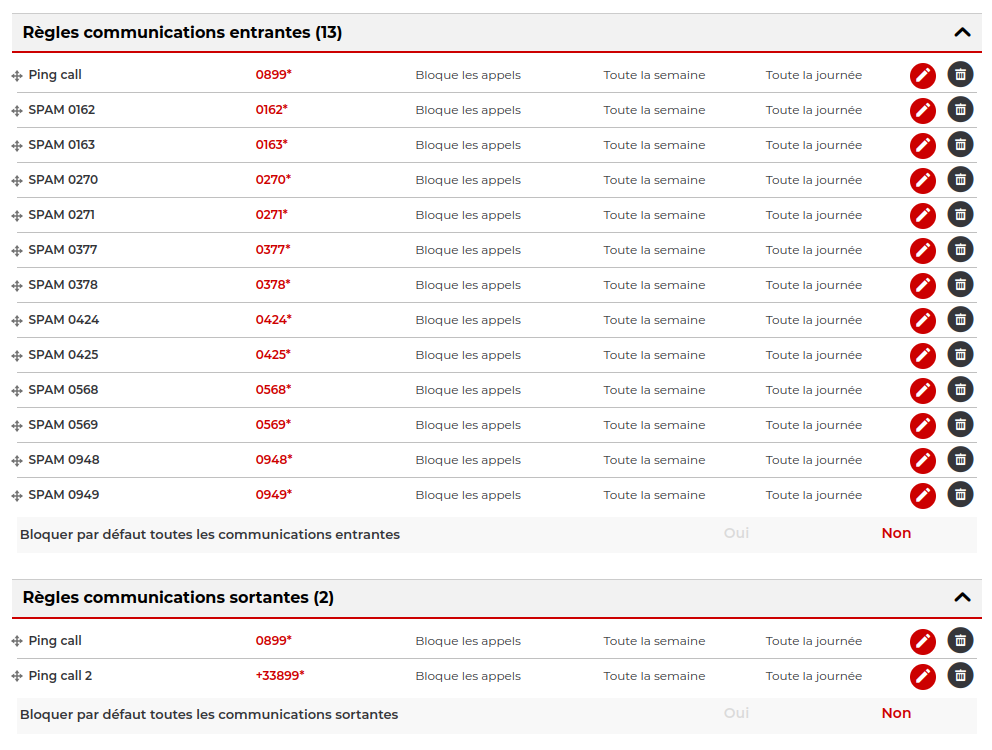Screen dimensions: 992x750
Task: Enable default blocking of incoming communications with Oui
Action: coord(736,534)
